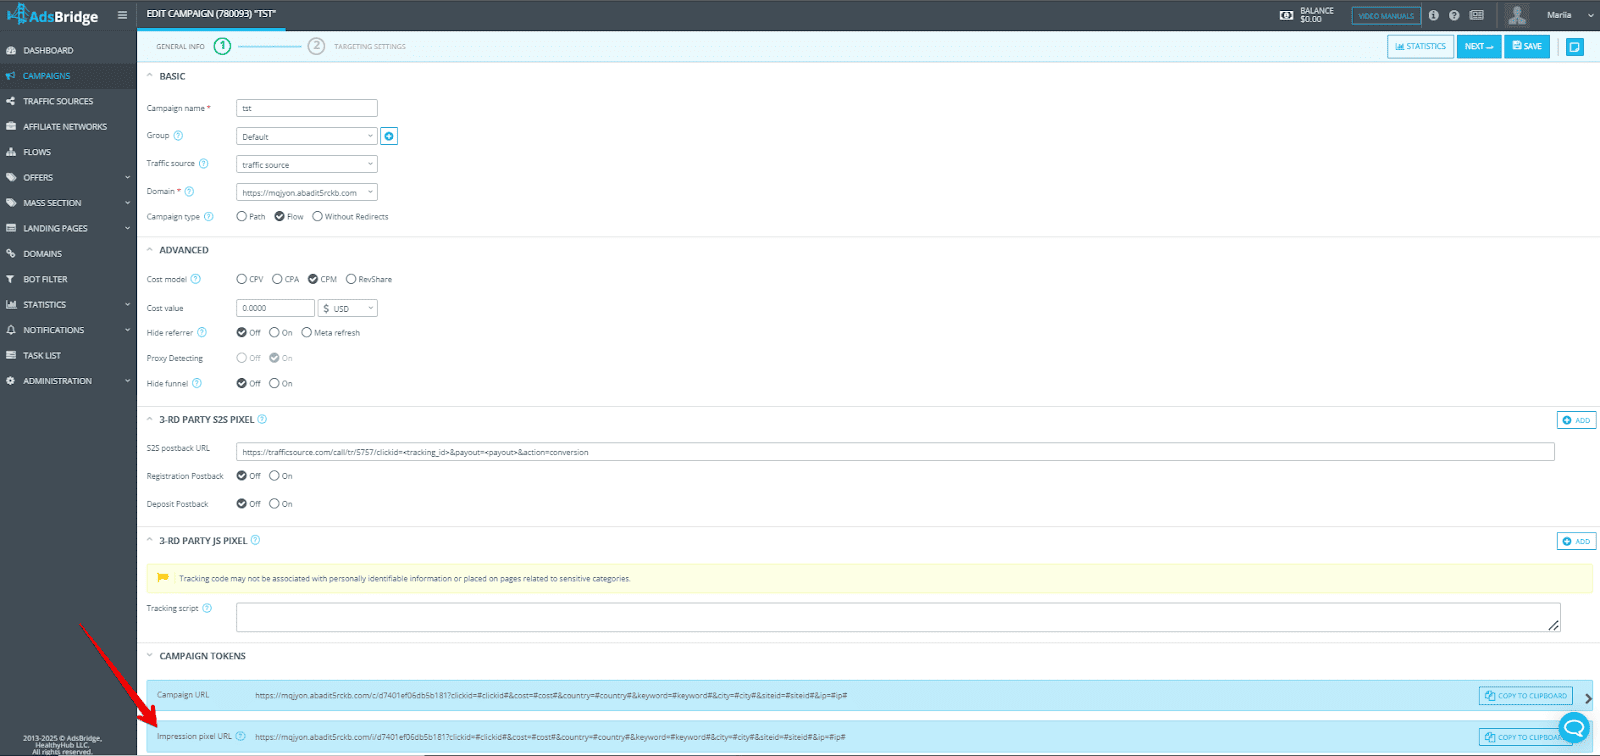Show help tooltip for Cost model
Image resolution: width=1600 pixels, height=756 pixels.
[x=196, y=279]
